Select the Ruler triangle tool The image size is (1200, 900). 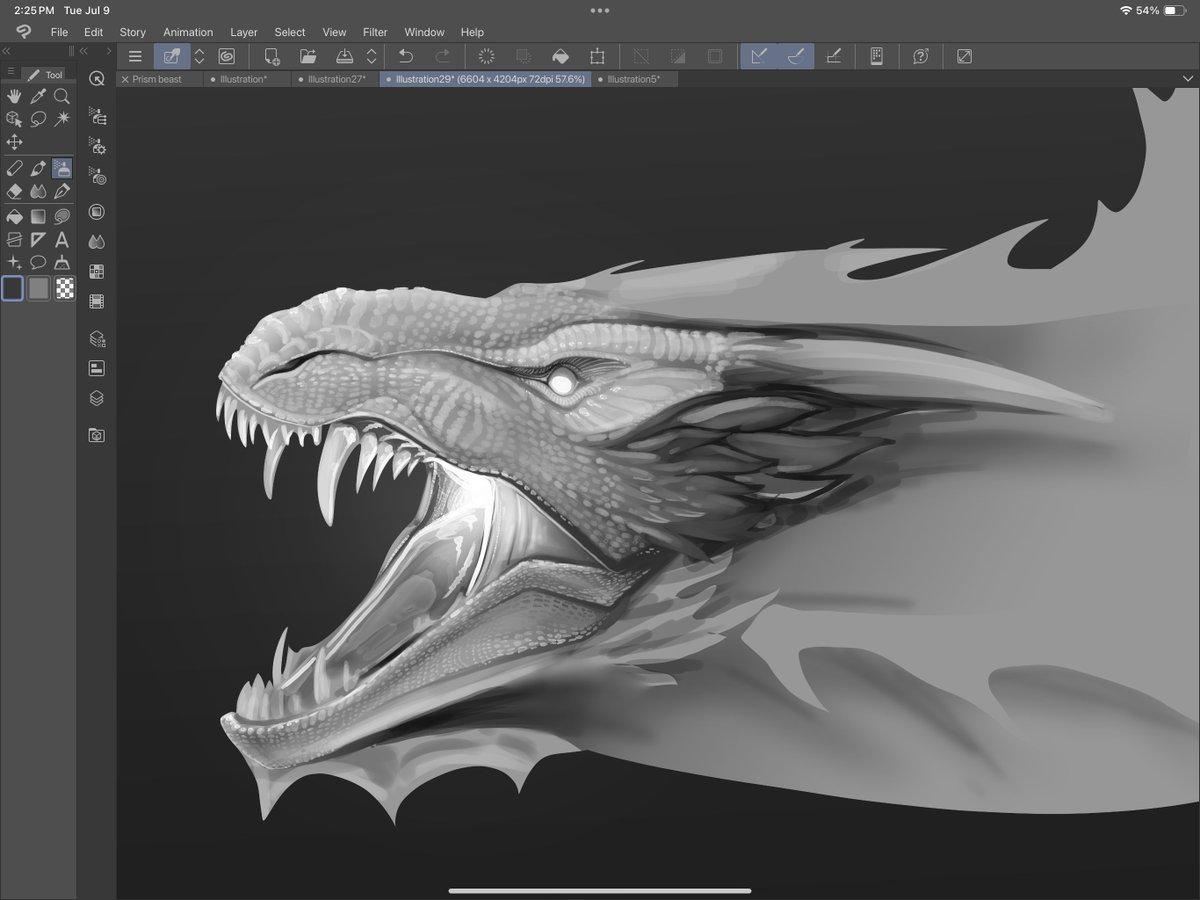(38, 239)
